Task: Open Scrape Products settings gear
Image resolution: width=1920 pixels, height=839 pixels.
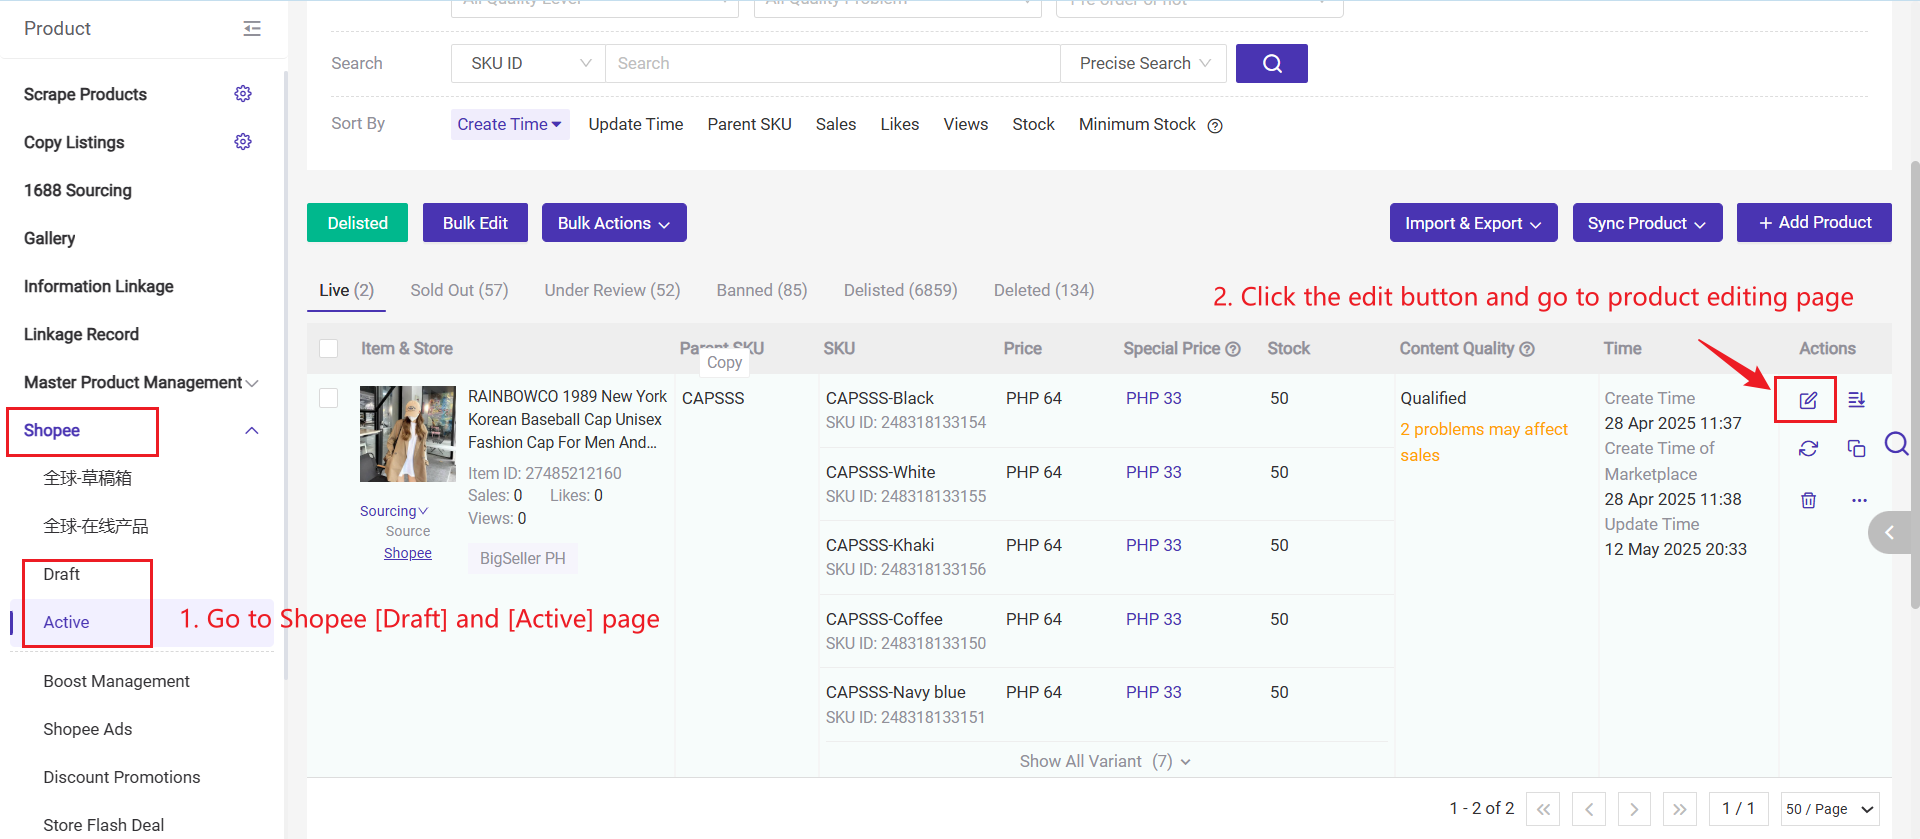Action: coord(243,94)
